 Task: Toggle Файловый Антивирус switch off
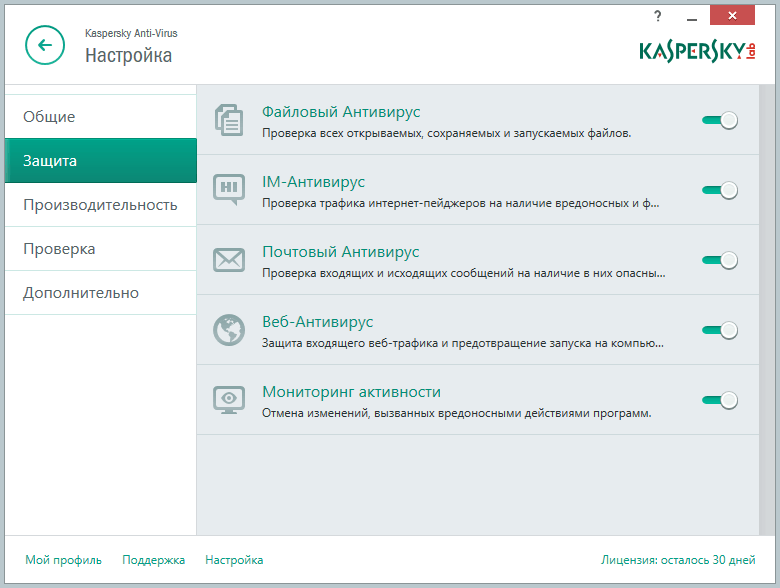point(720,120)
